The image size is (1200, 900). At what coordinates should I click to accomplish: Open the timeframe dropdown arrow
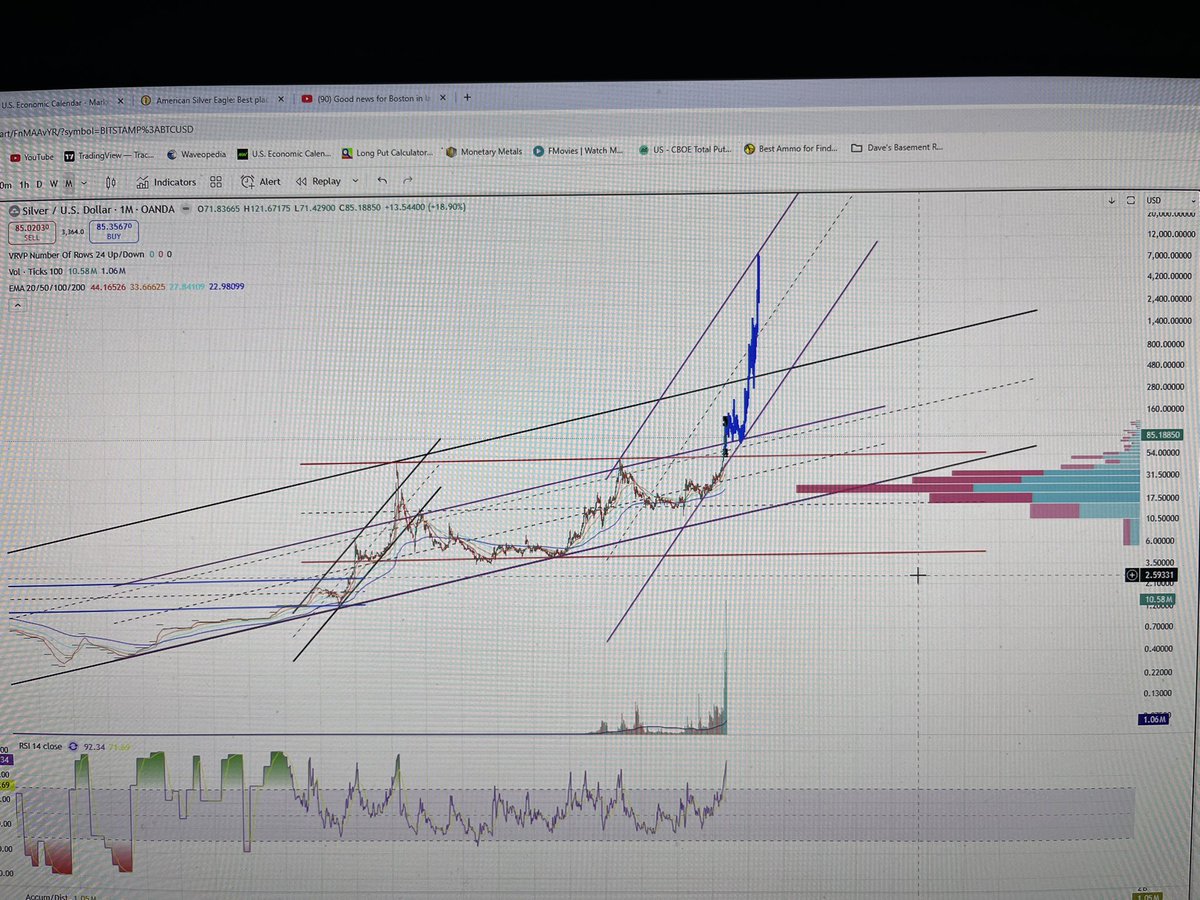83,184
